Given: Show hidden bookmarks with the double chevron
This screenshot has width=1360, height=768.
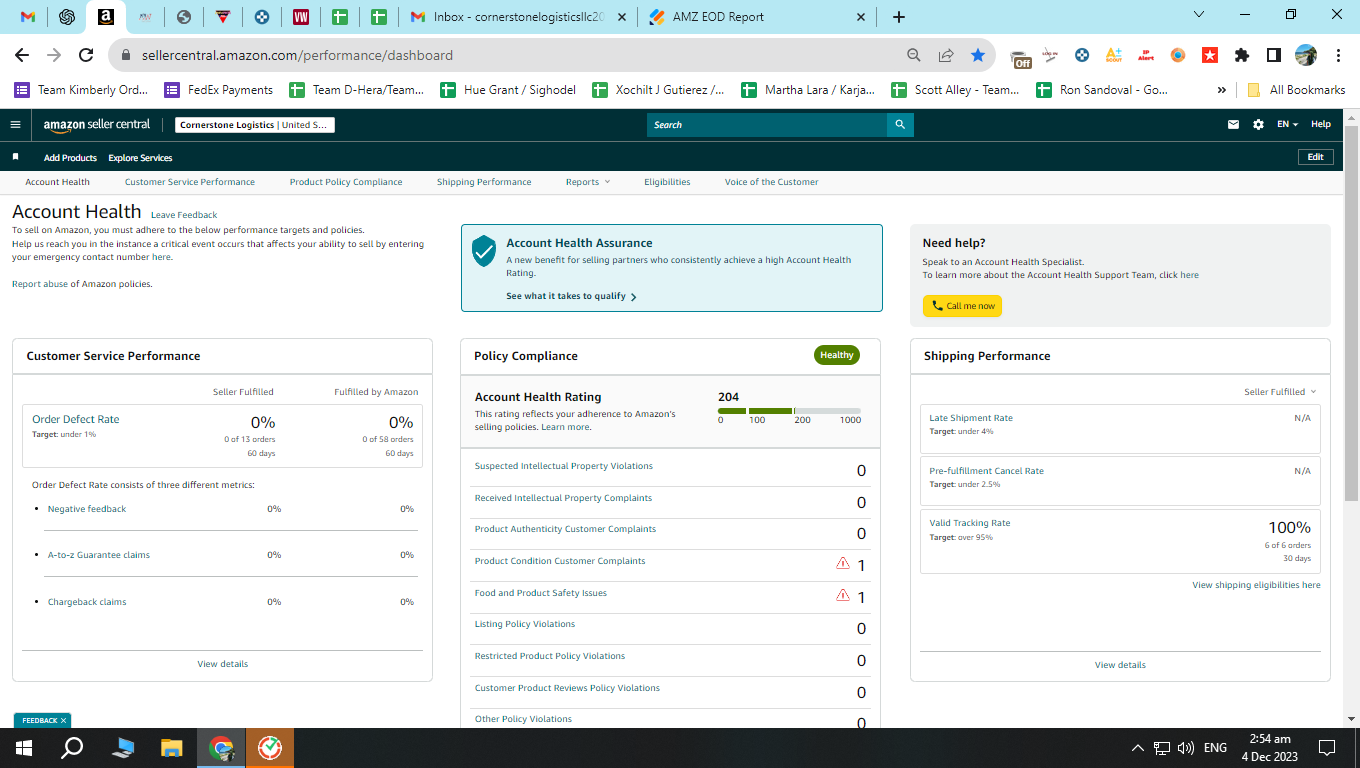Looking at the screenshot, I should pos(1221,89).
